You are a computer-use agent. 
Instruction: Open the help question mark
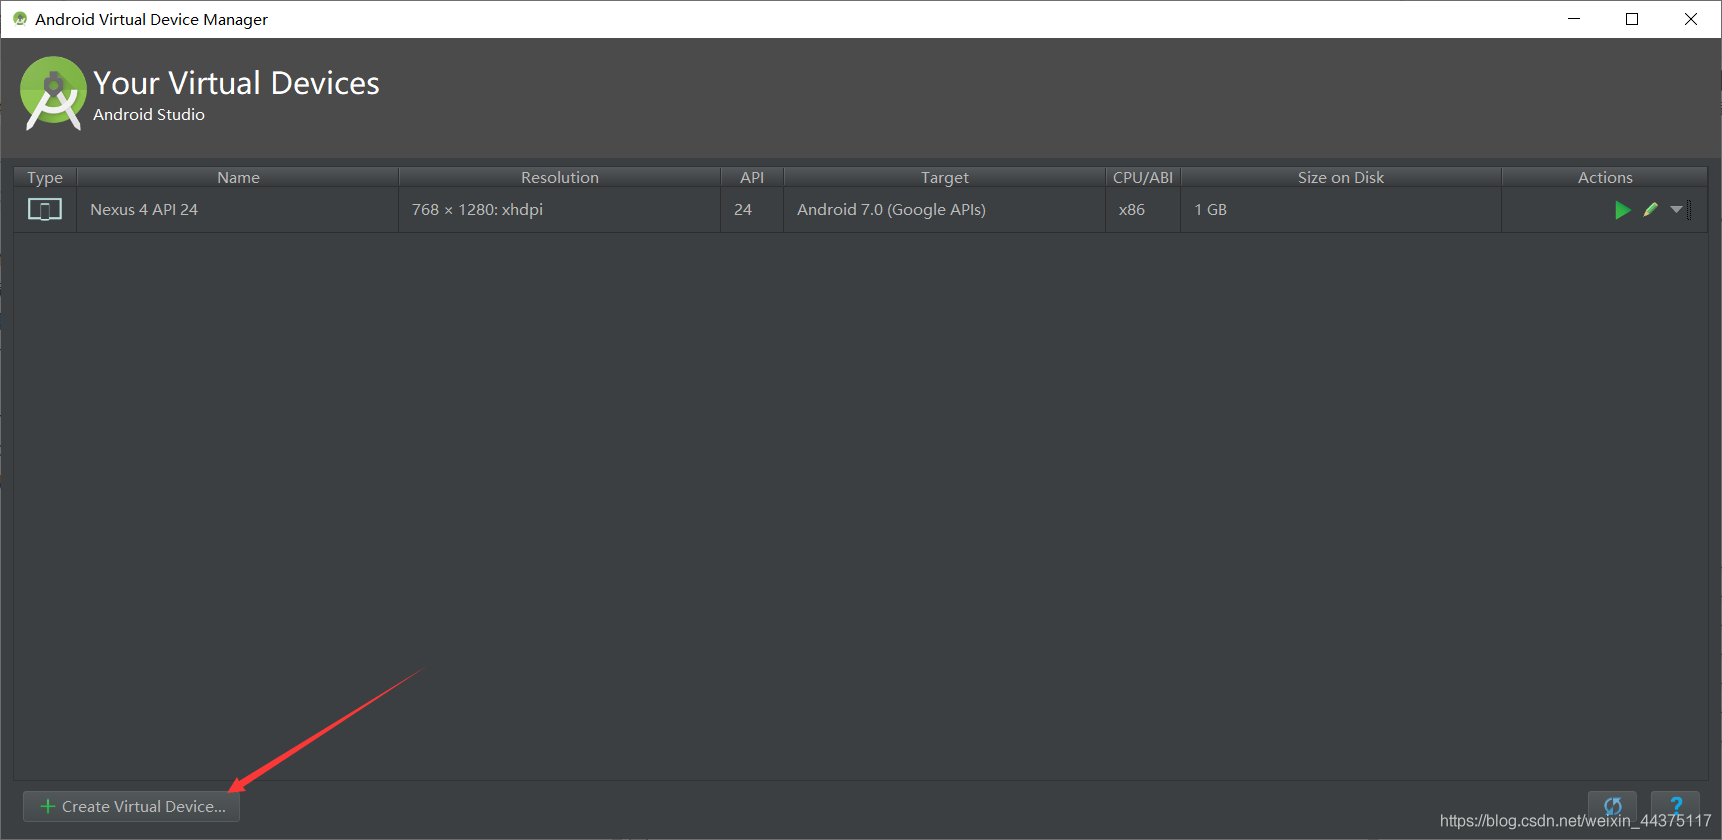pos(1676,805)
